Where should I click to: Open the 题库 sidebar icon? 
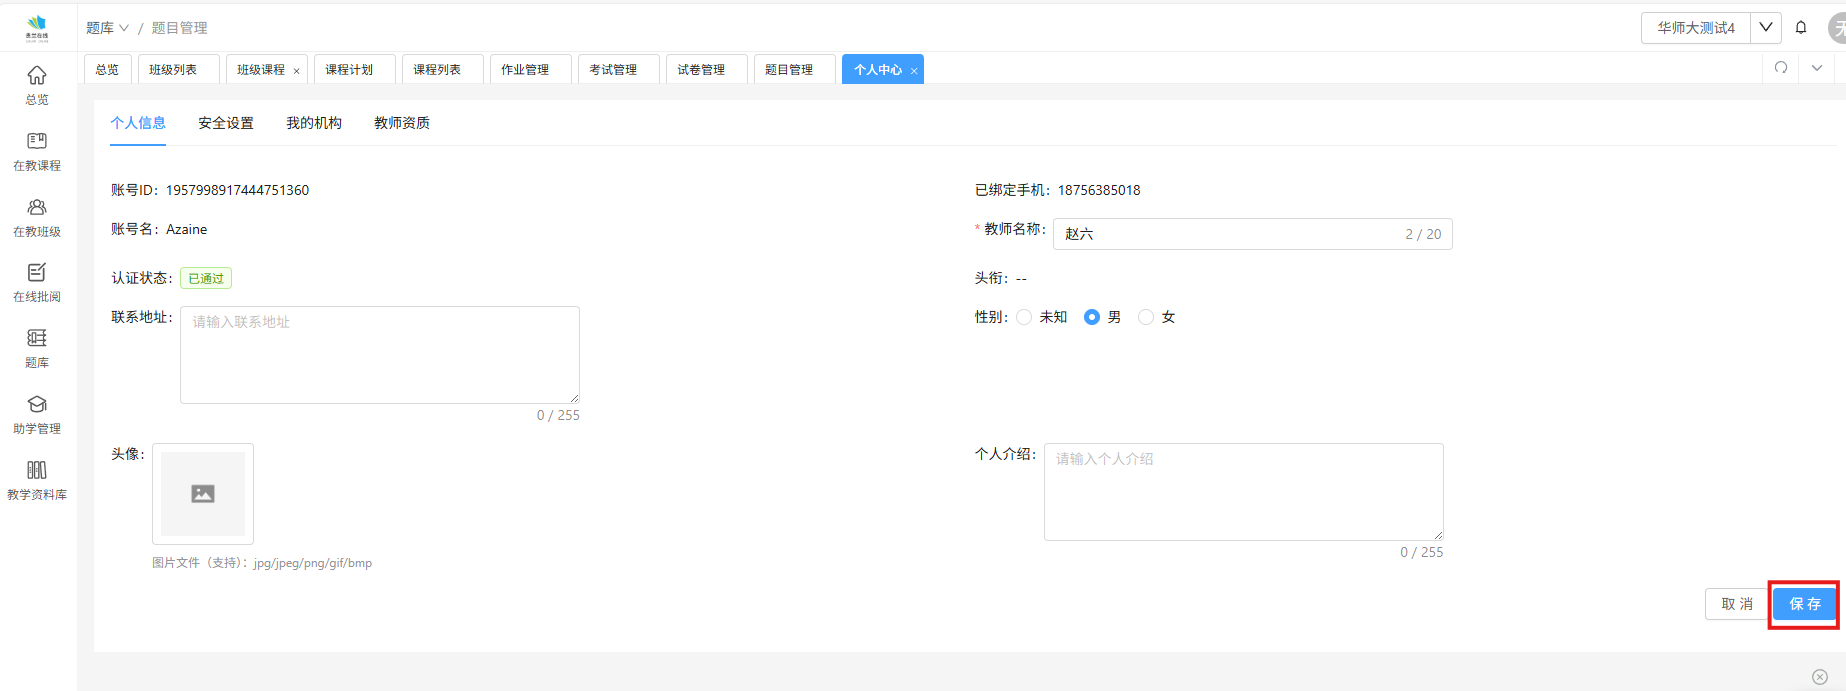(x=37, y=348)
